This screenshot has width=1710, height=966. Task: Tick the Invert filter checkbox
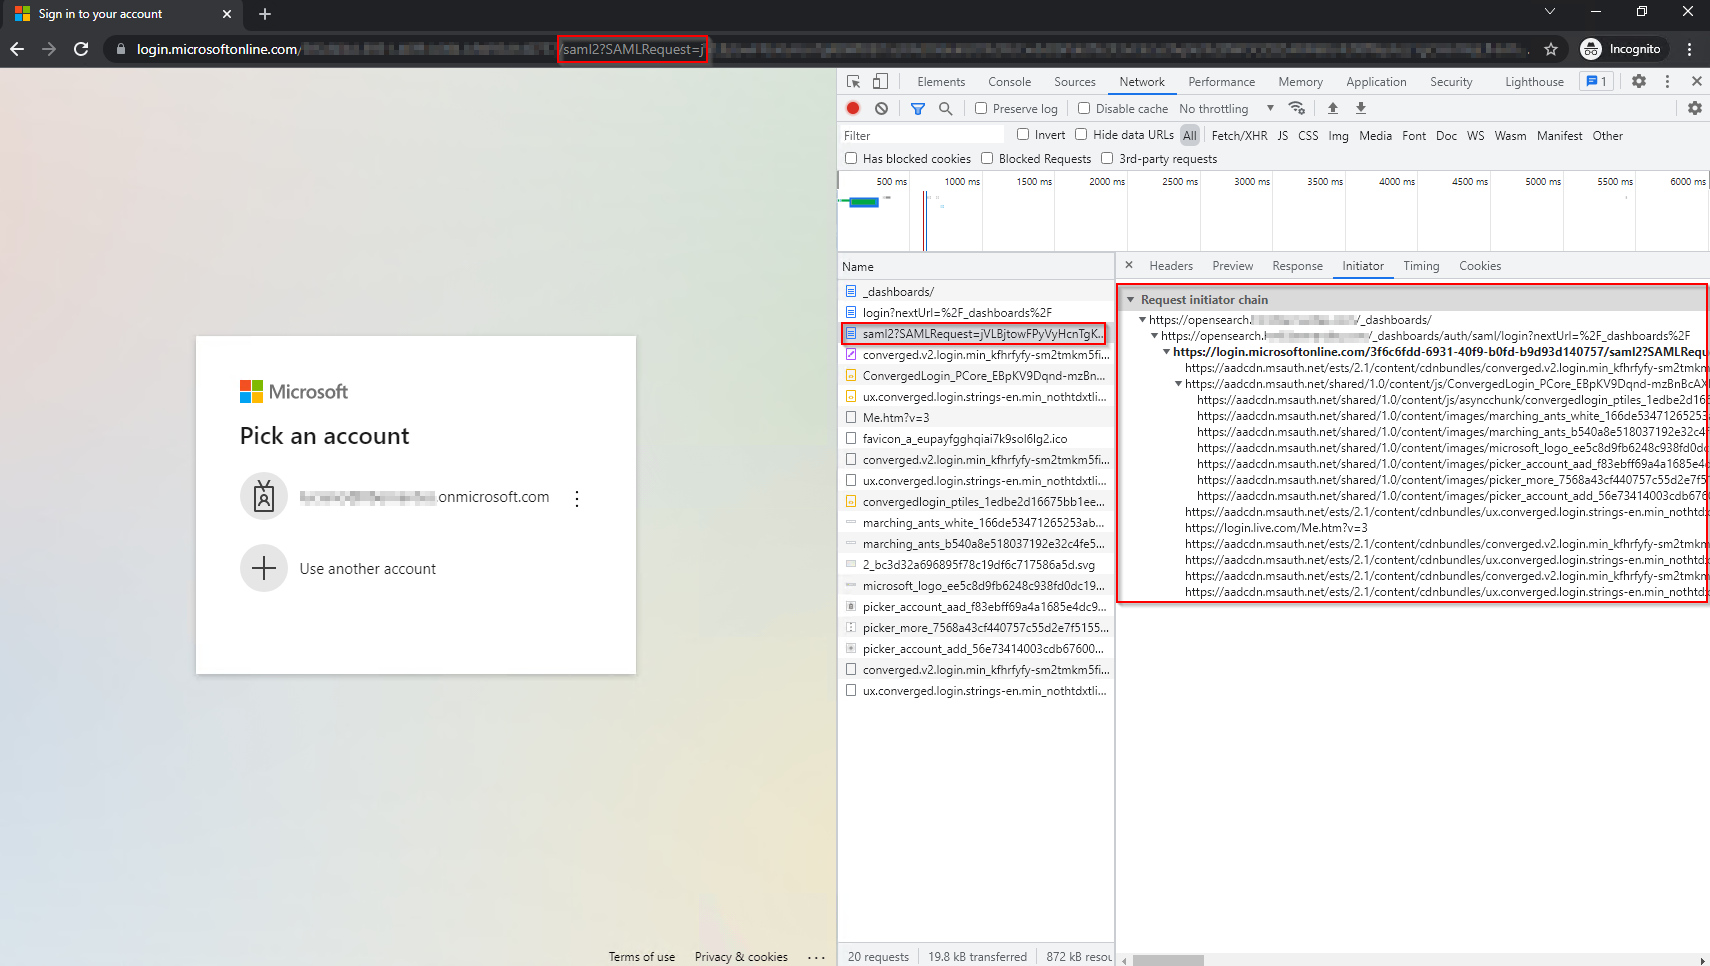pos(1023,134)
